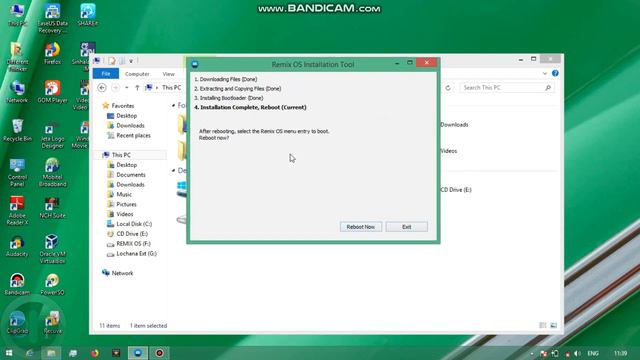This screenshot has width=640, height=360.
Task: Switch to large icons view
Action: pos(553,325)
